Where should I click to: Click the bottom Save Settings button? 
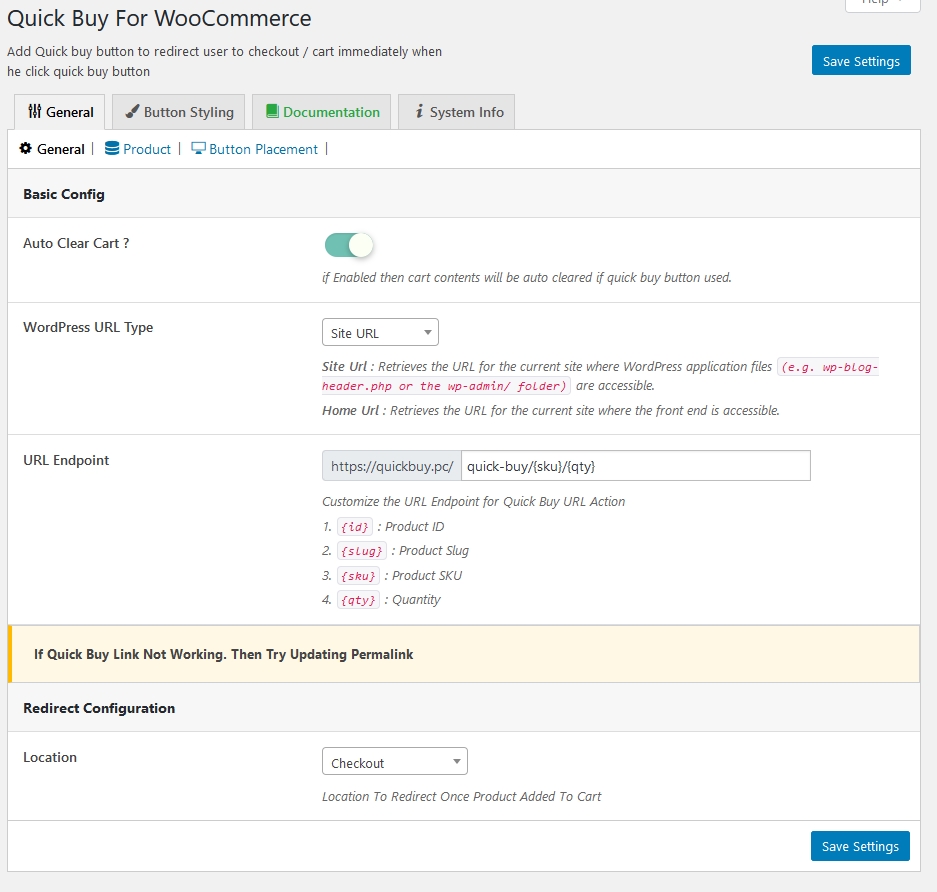point(860,846)
